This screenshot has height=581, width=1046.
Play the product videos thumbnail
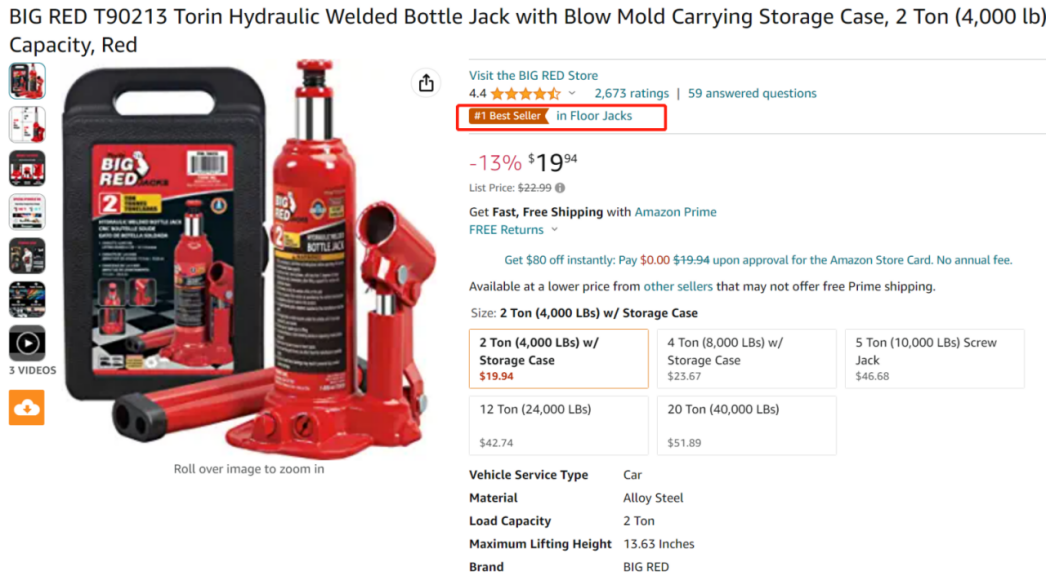click(x=27, y=343)
